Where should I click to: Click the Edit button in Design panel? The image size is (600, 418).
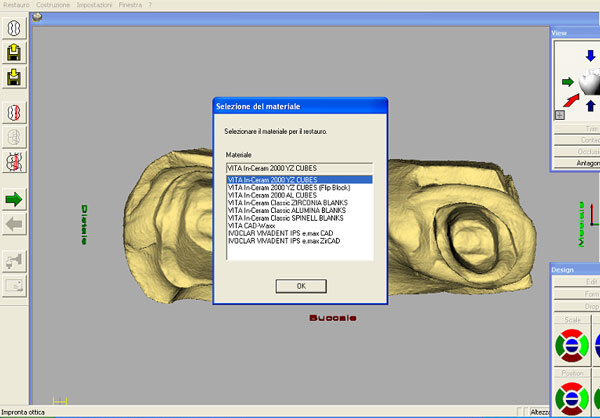click(577, 282)
